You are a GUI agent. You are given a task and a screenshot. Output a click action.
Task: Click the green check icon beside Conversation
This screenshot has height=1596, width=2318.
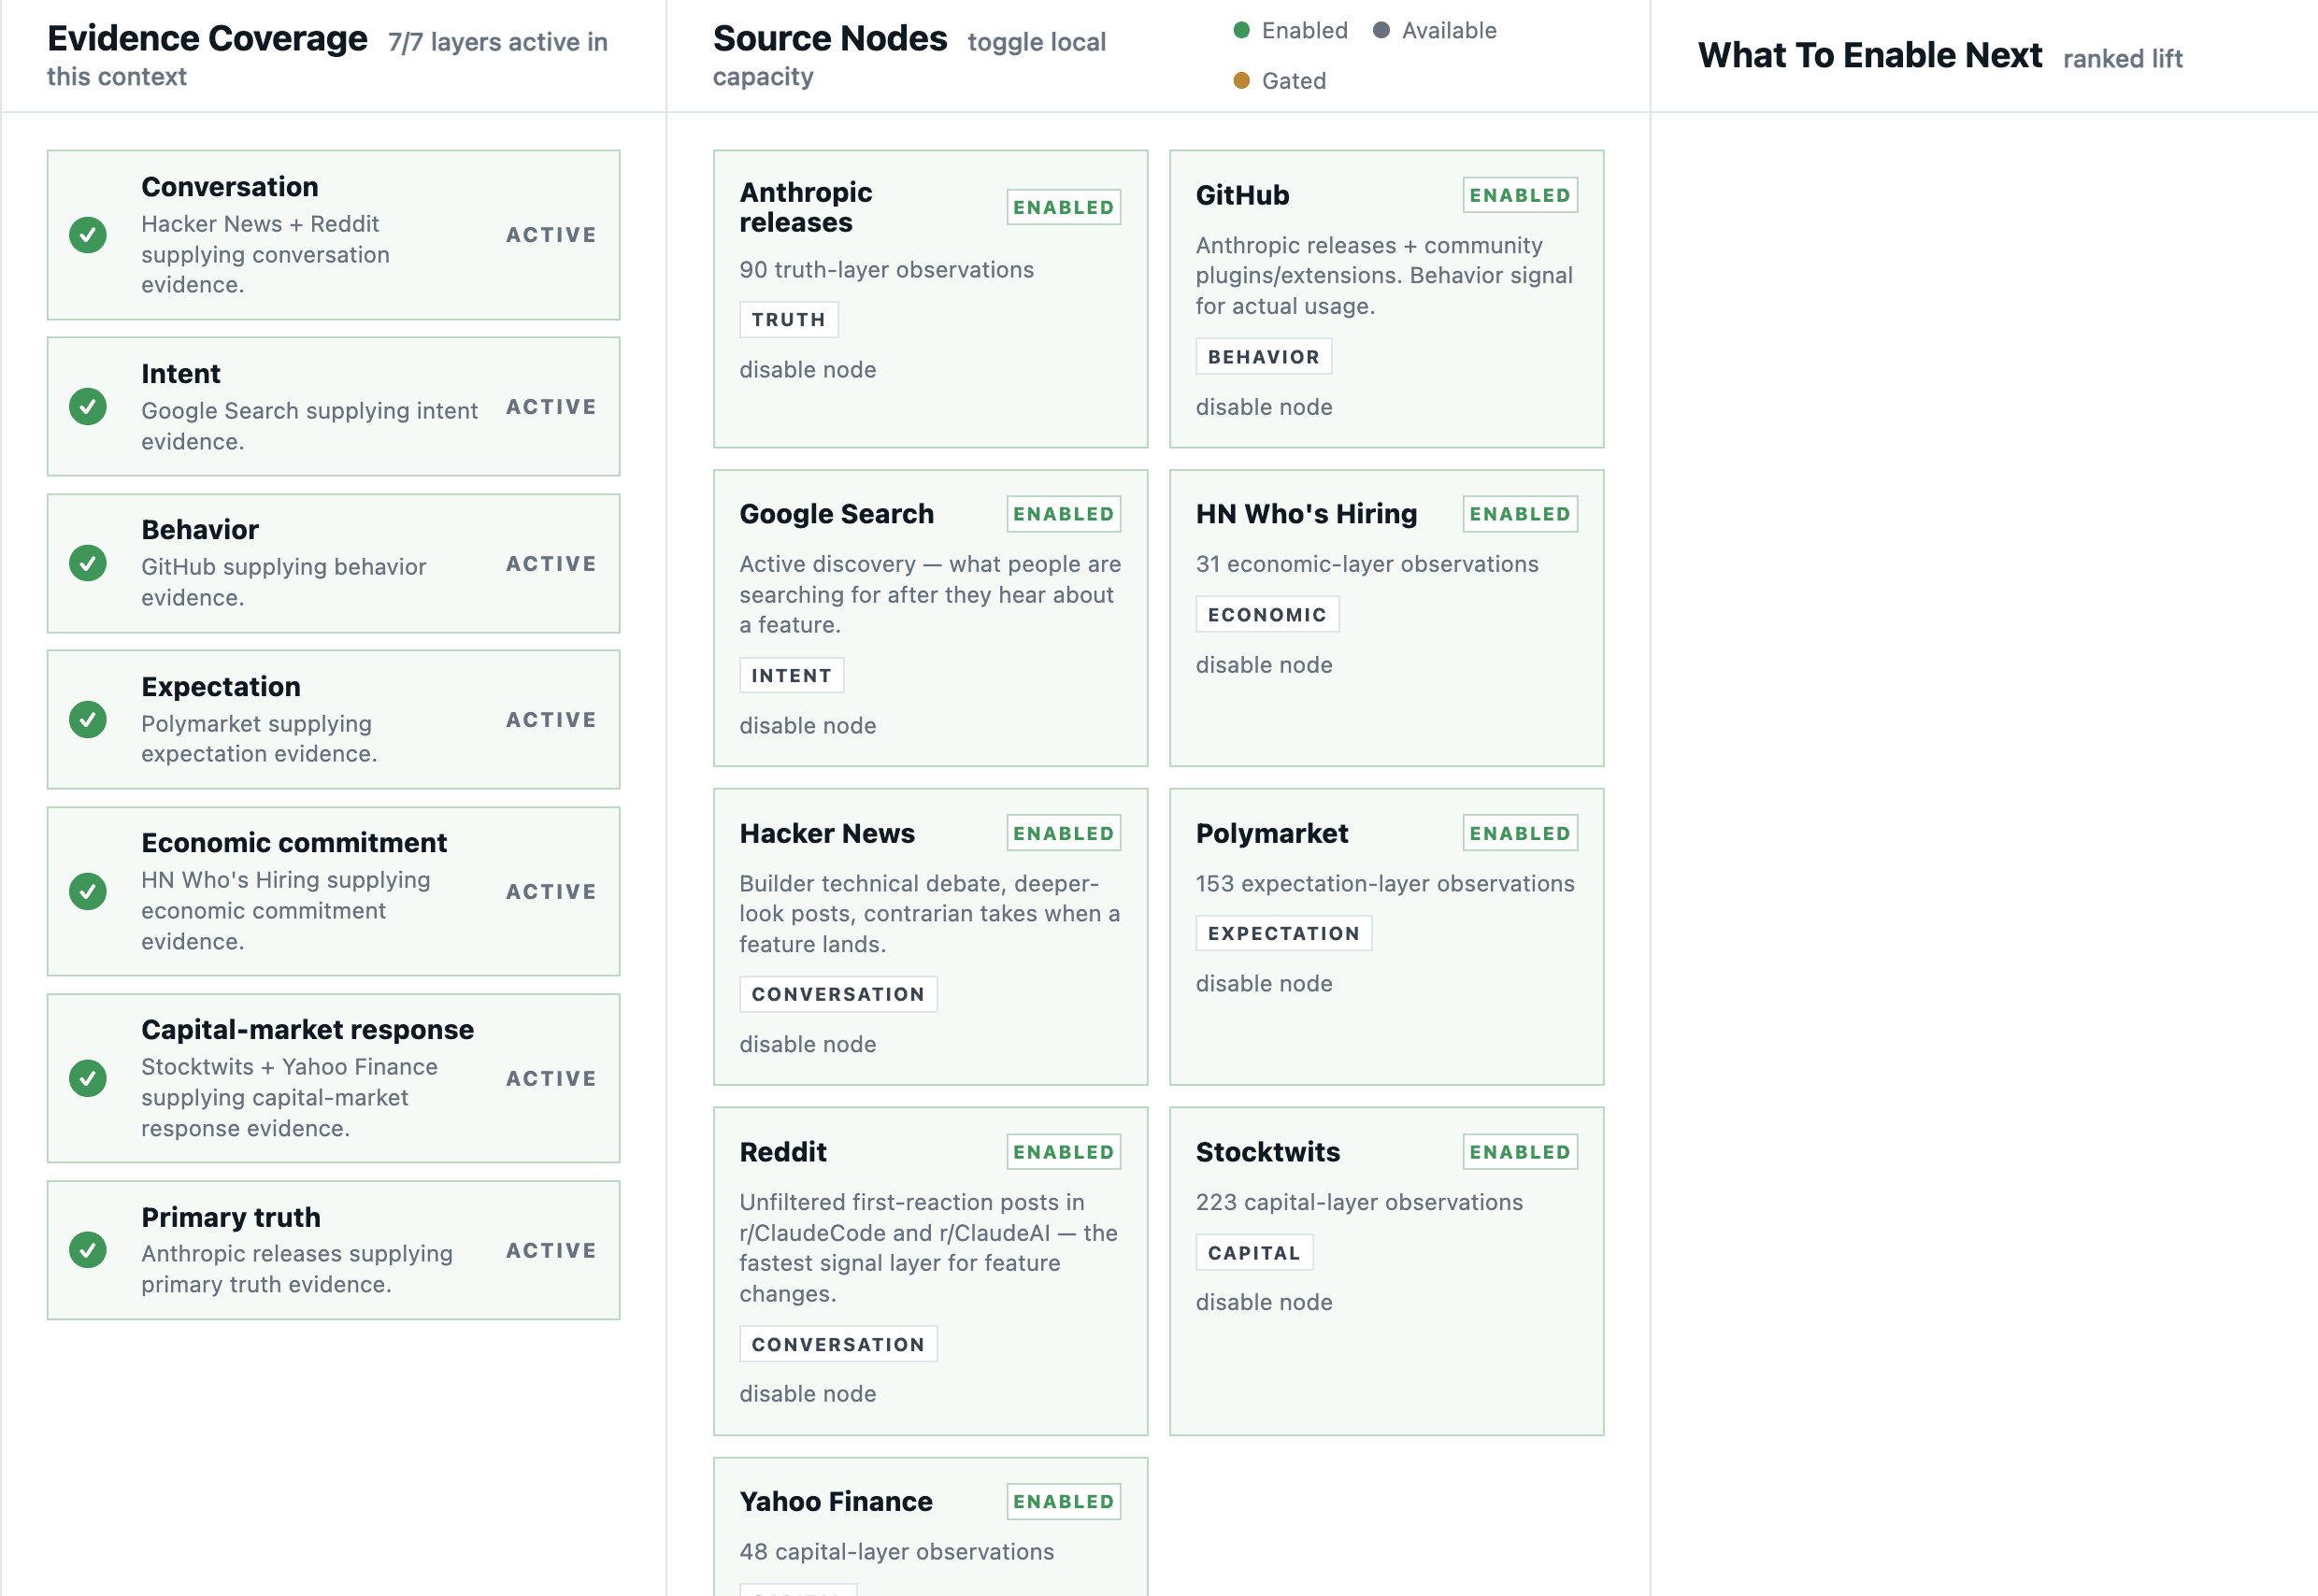coord(88,235)
